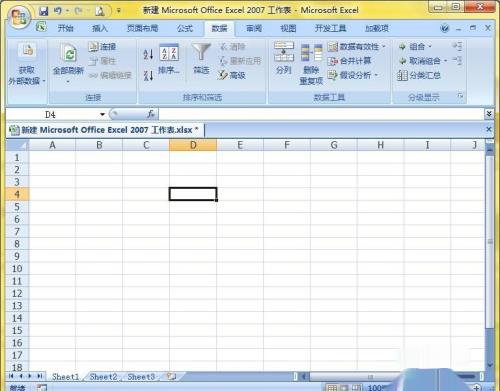Open the 排序 custom sort dialog
The width and height of the screenshot is (500, 391).
[x=169, y=59]
